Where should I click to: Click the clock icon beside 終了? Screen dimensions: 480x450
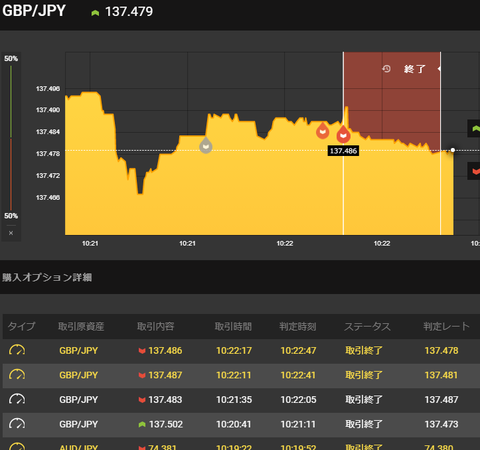386,69
